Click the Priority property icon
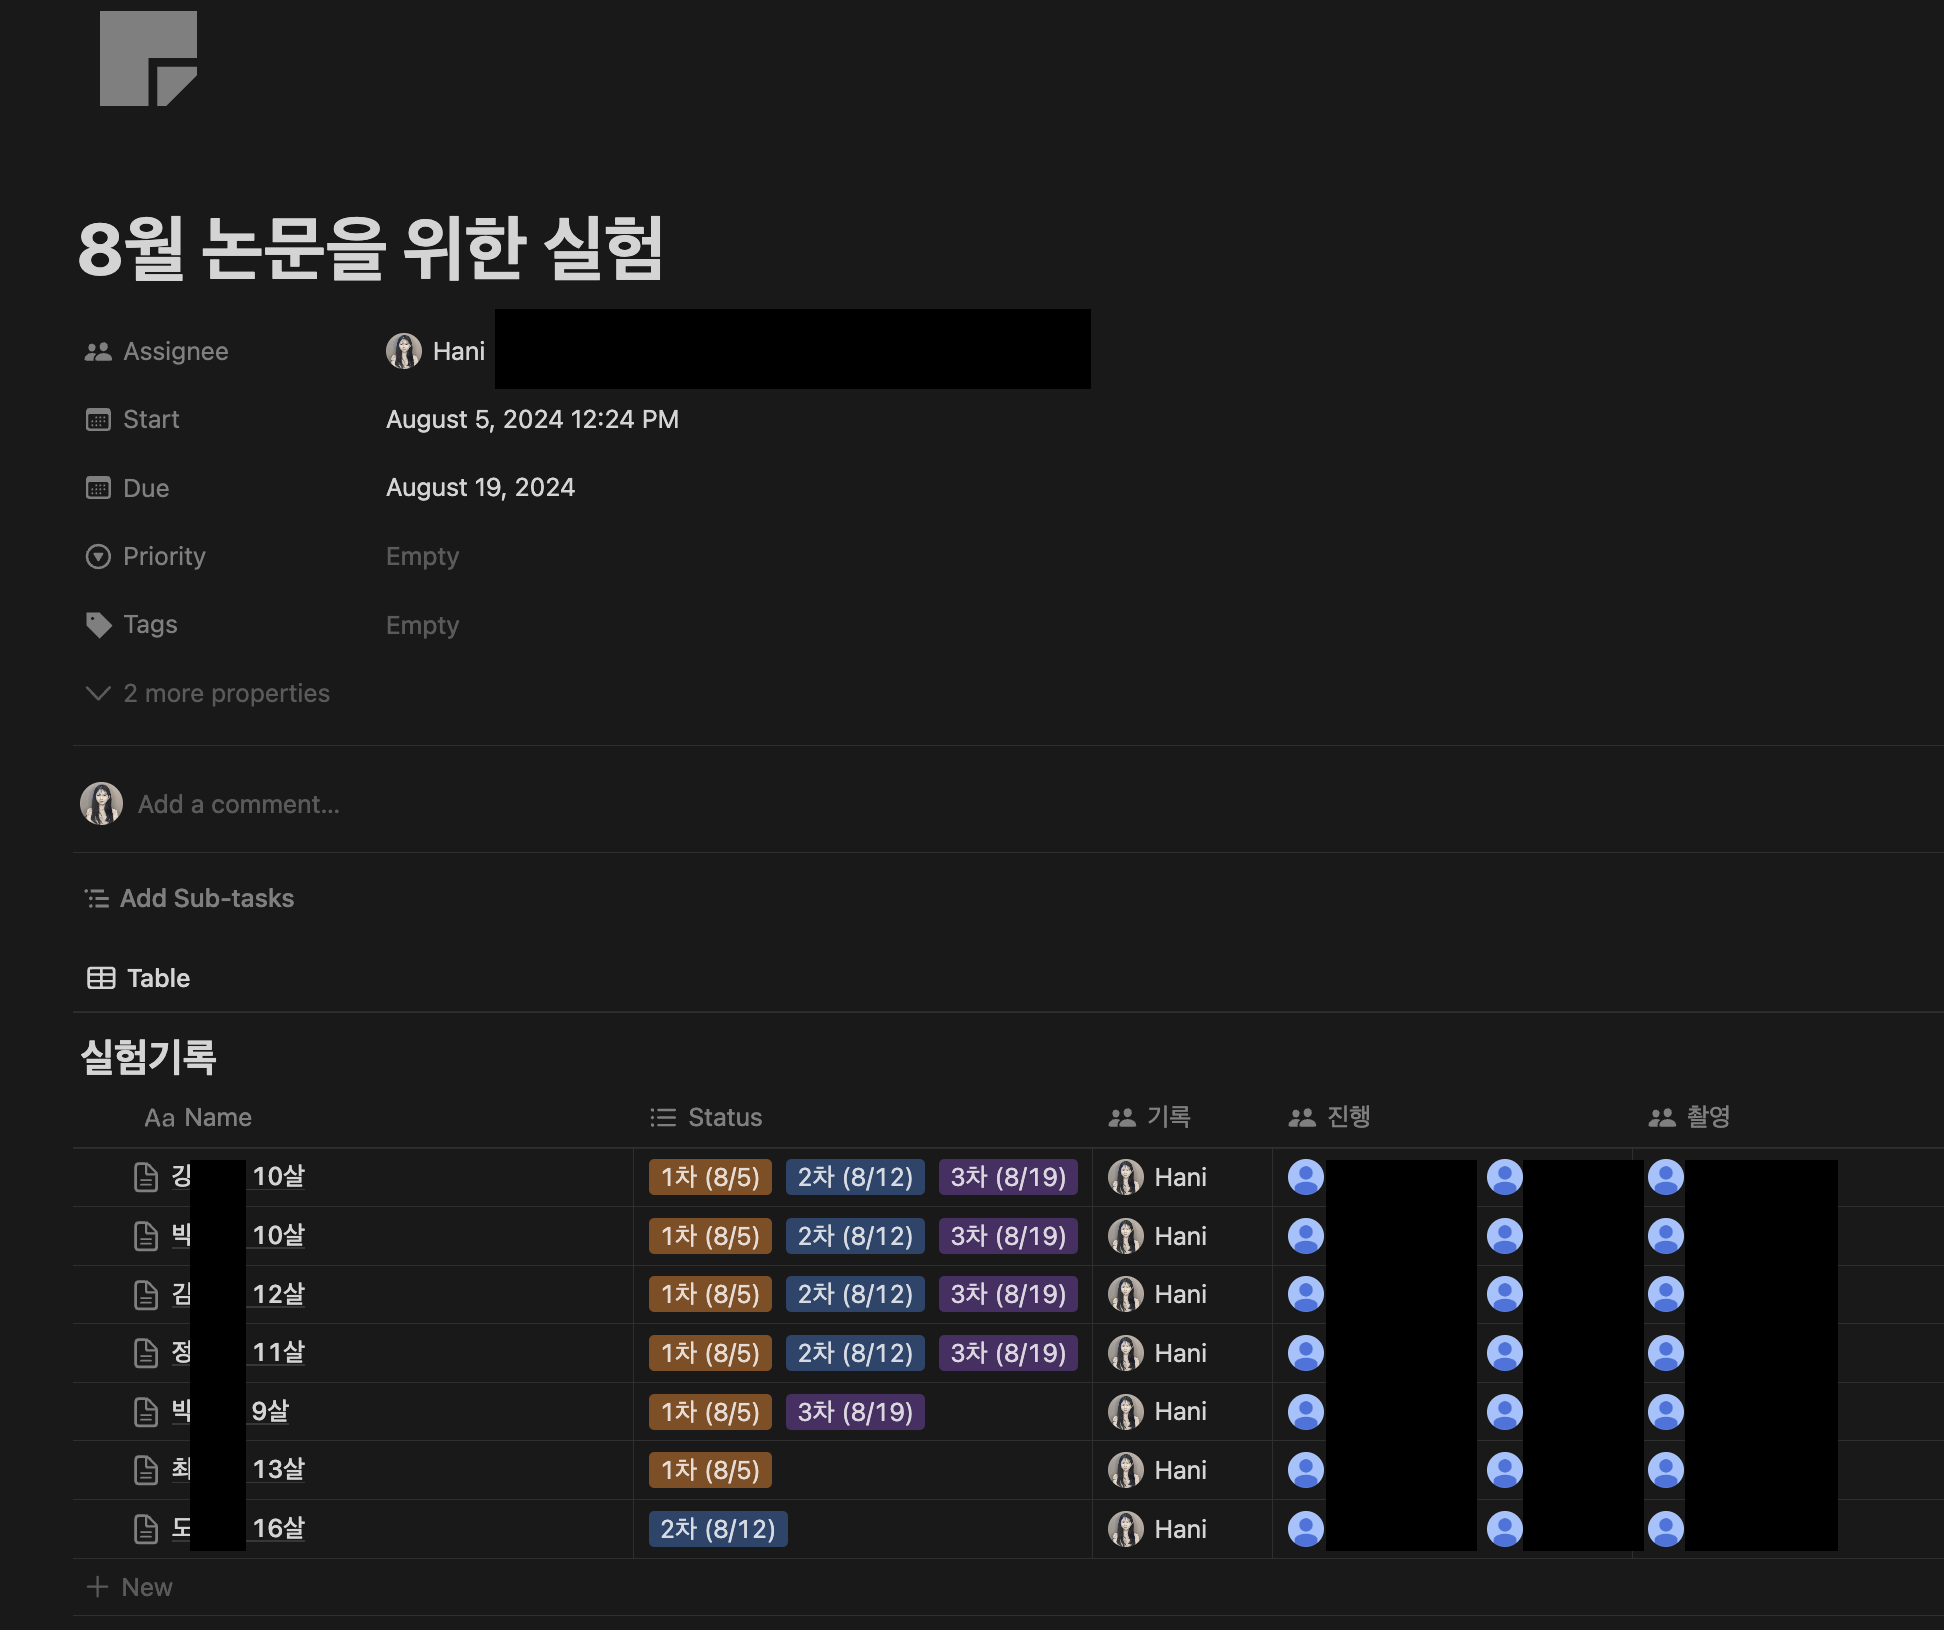The height and width of the screenshot is (1630, 1944). [98, 557]
